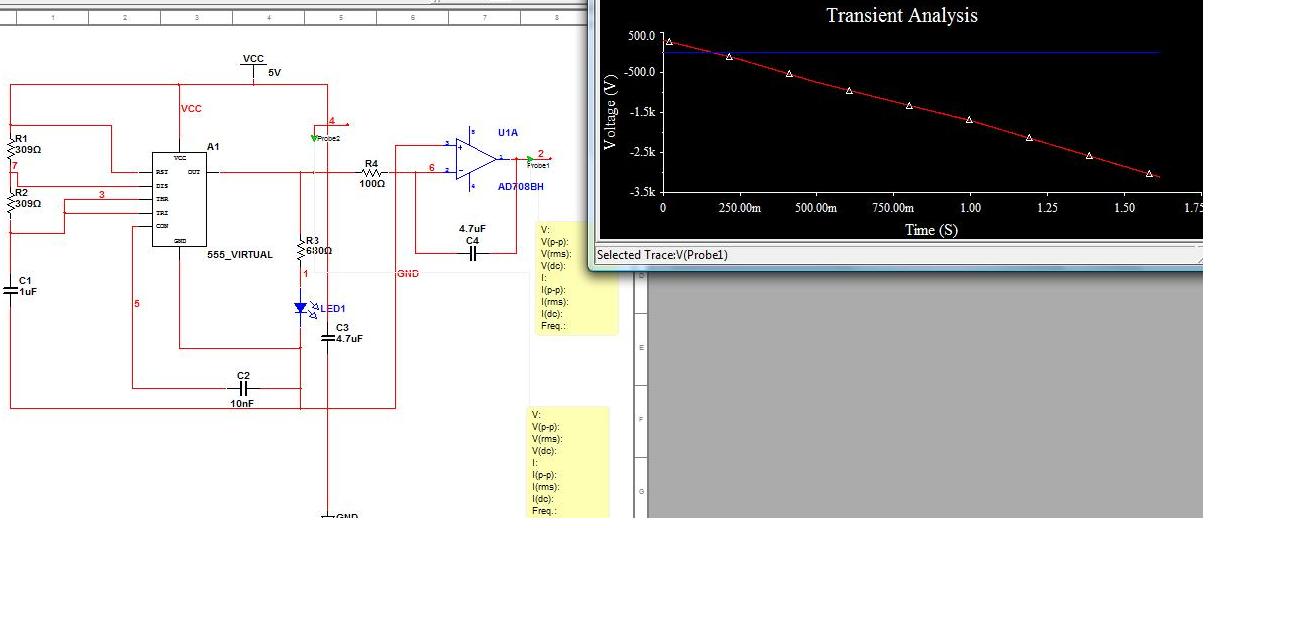Click the green Probe1 marker at op-amp output
The width and height of the screenshot is (1304, 641).
point(530,159)
